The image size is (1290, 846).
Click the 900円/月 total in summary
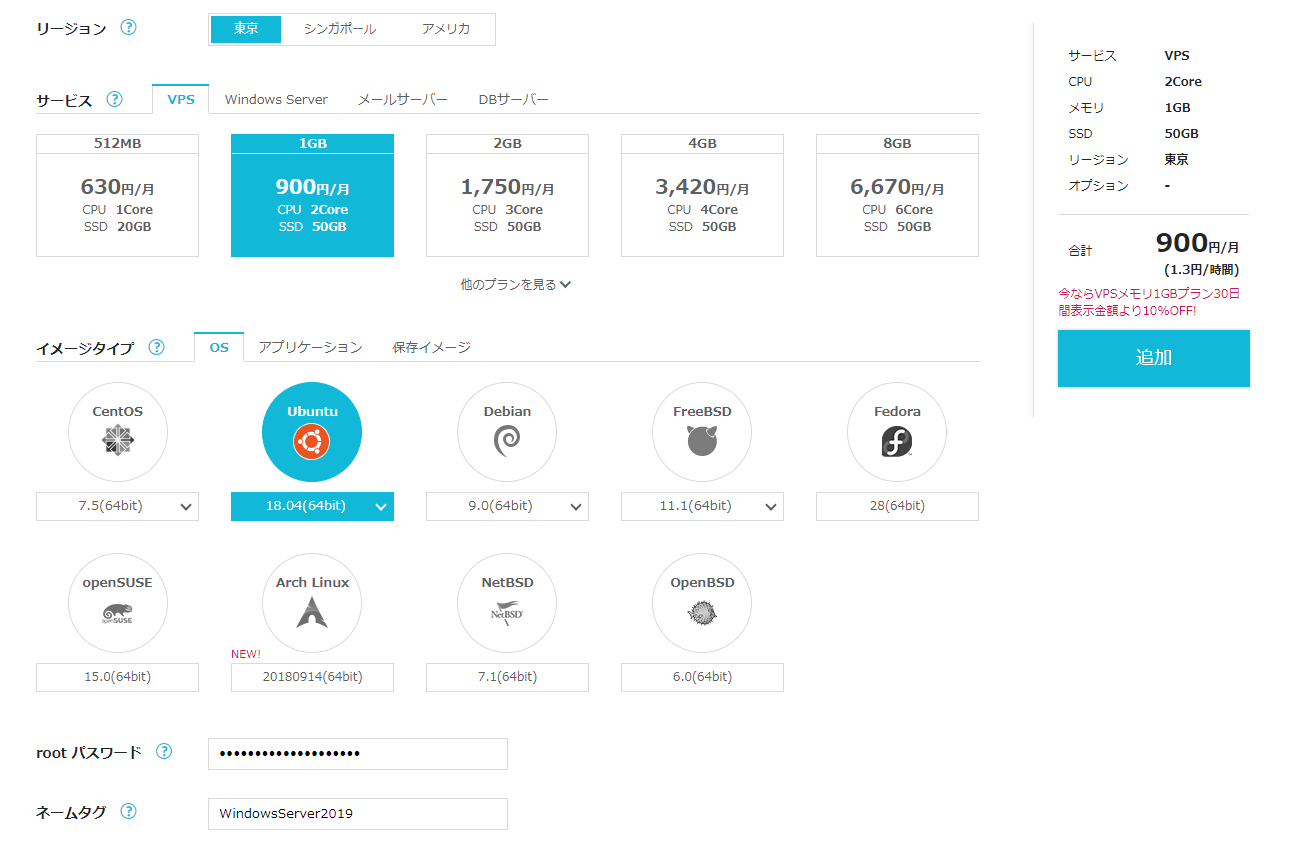coord(1198,243)
